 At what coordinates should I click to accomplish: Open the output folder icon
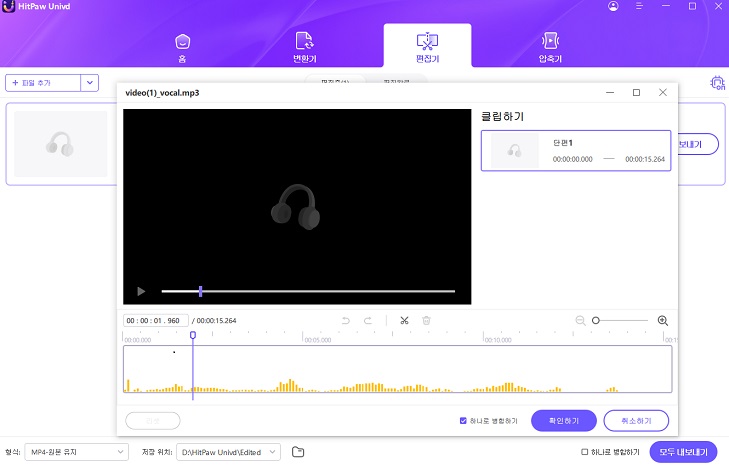pos(298,452)
